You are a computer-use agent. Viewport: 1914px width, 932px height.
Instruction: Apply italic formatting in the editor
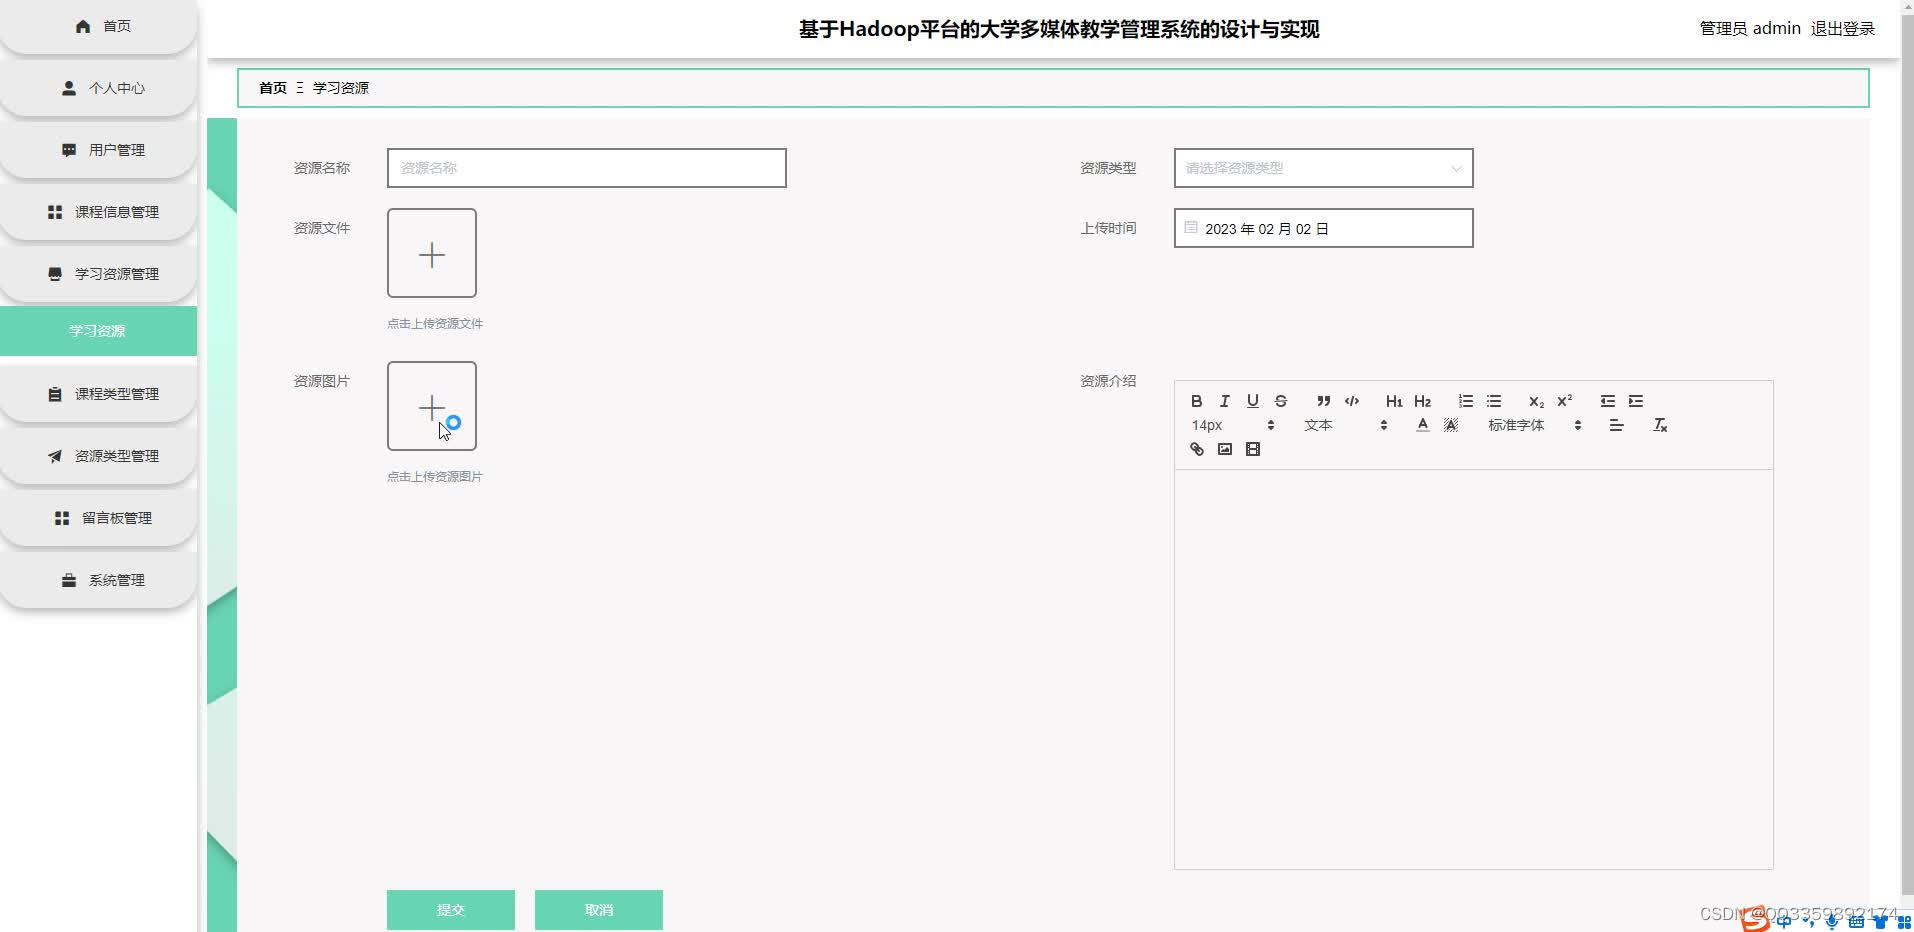point(1224,401)
